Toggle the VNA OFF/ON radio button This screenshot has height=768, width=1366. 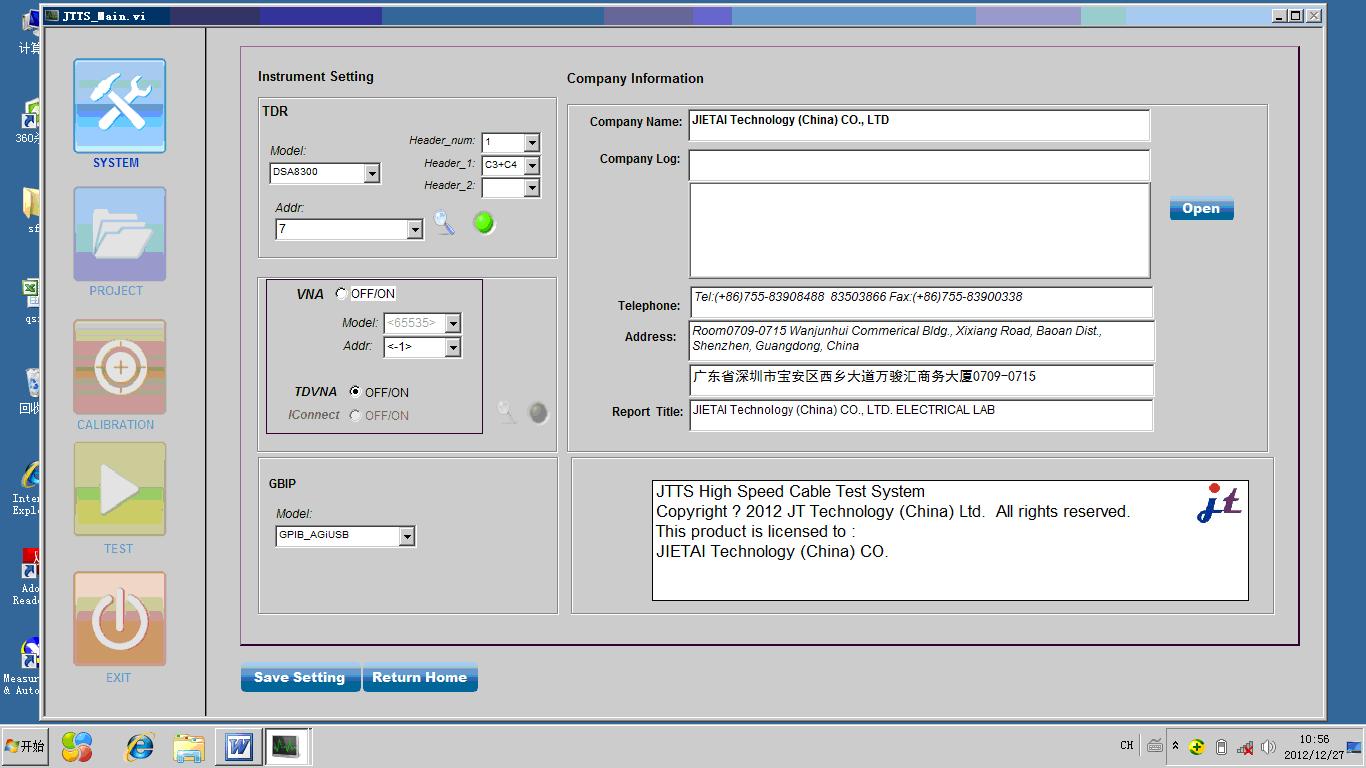(342, 294)
